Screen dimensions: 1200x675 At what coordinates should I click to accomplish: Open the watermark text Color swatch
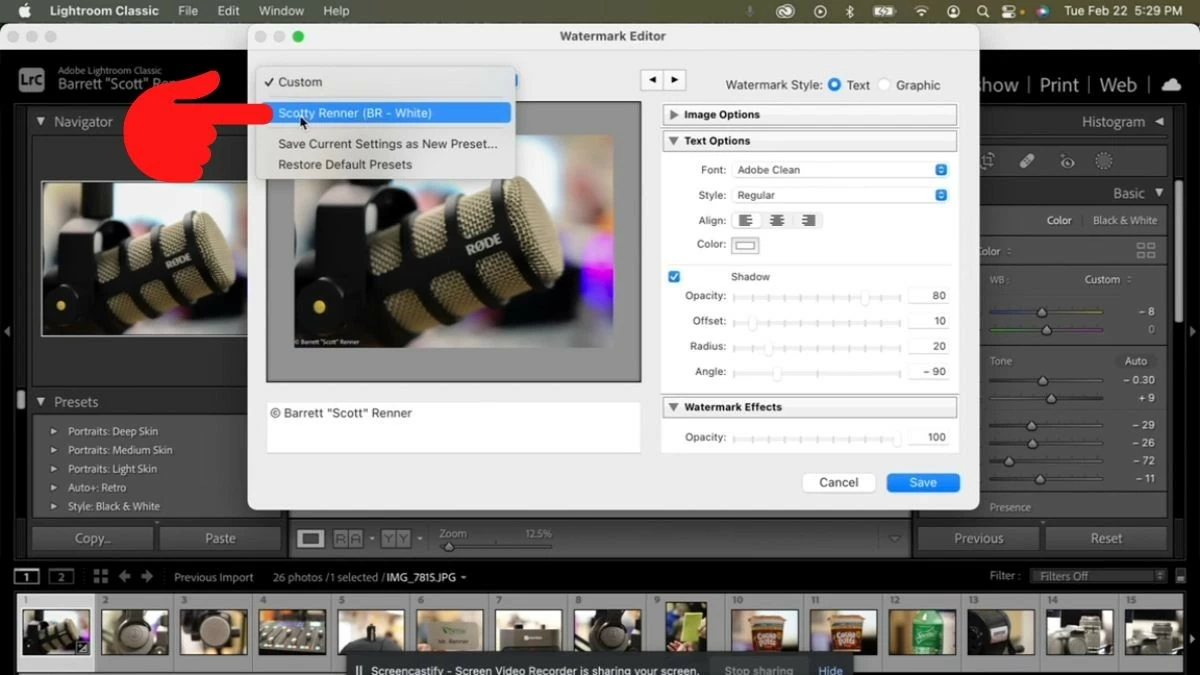(x=744, y=244)
